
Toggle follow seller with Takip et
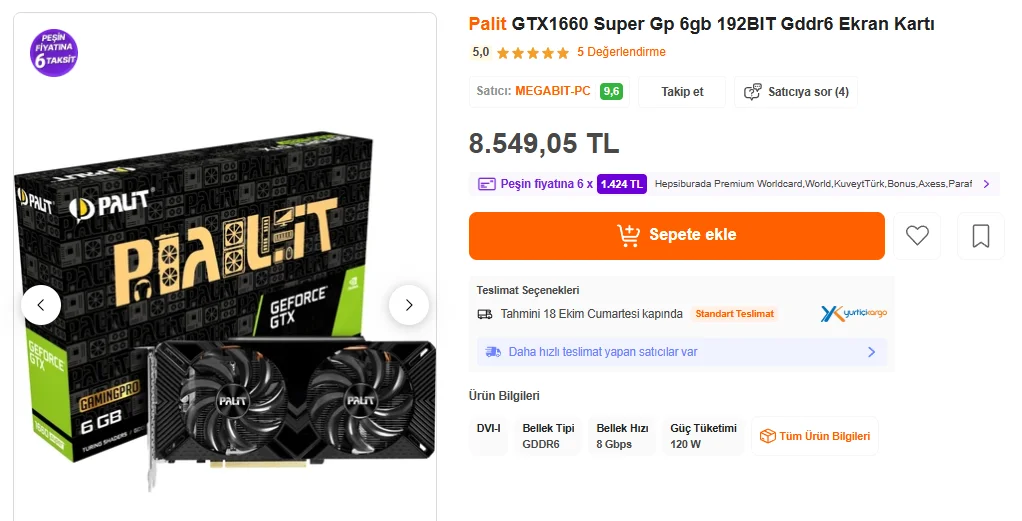(682, 92)
